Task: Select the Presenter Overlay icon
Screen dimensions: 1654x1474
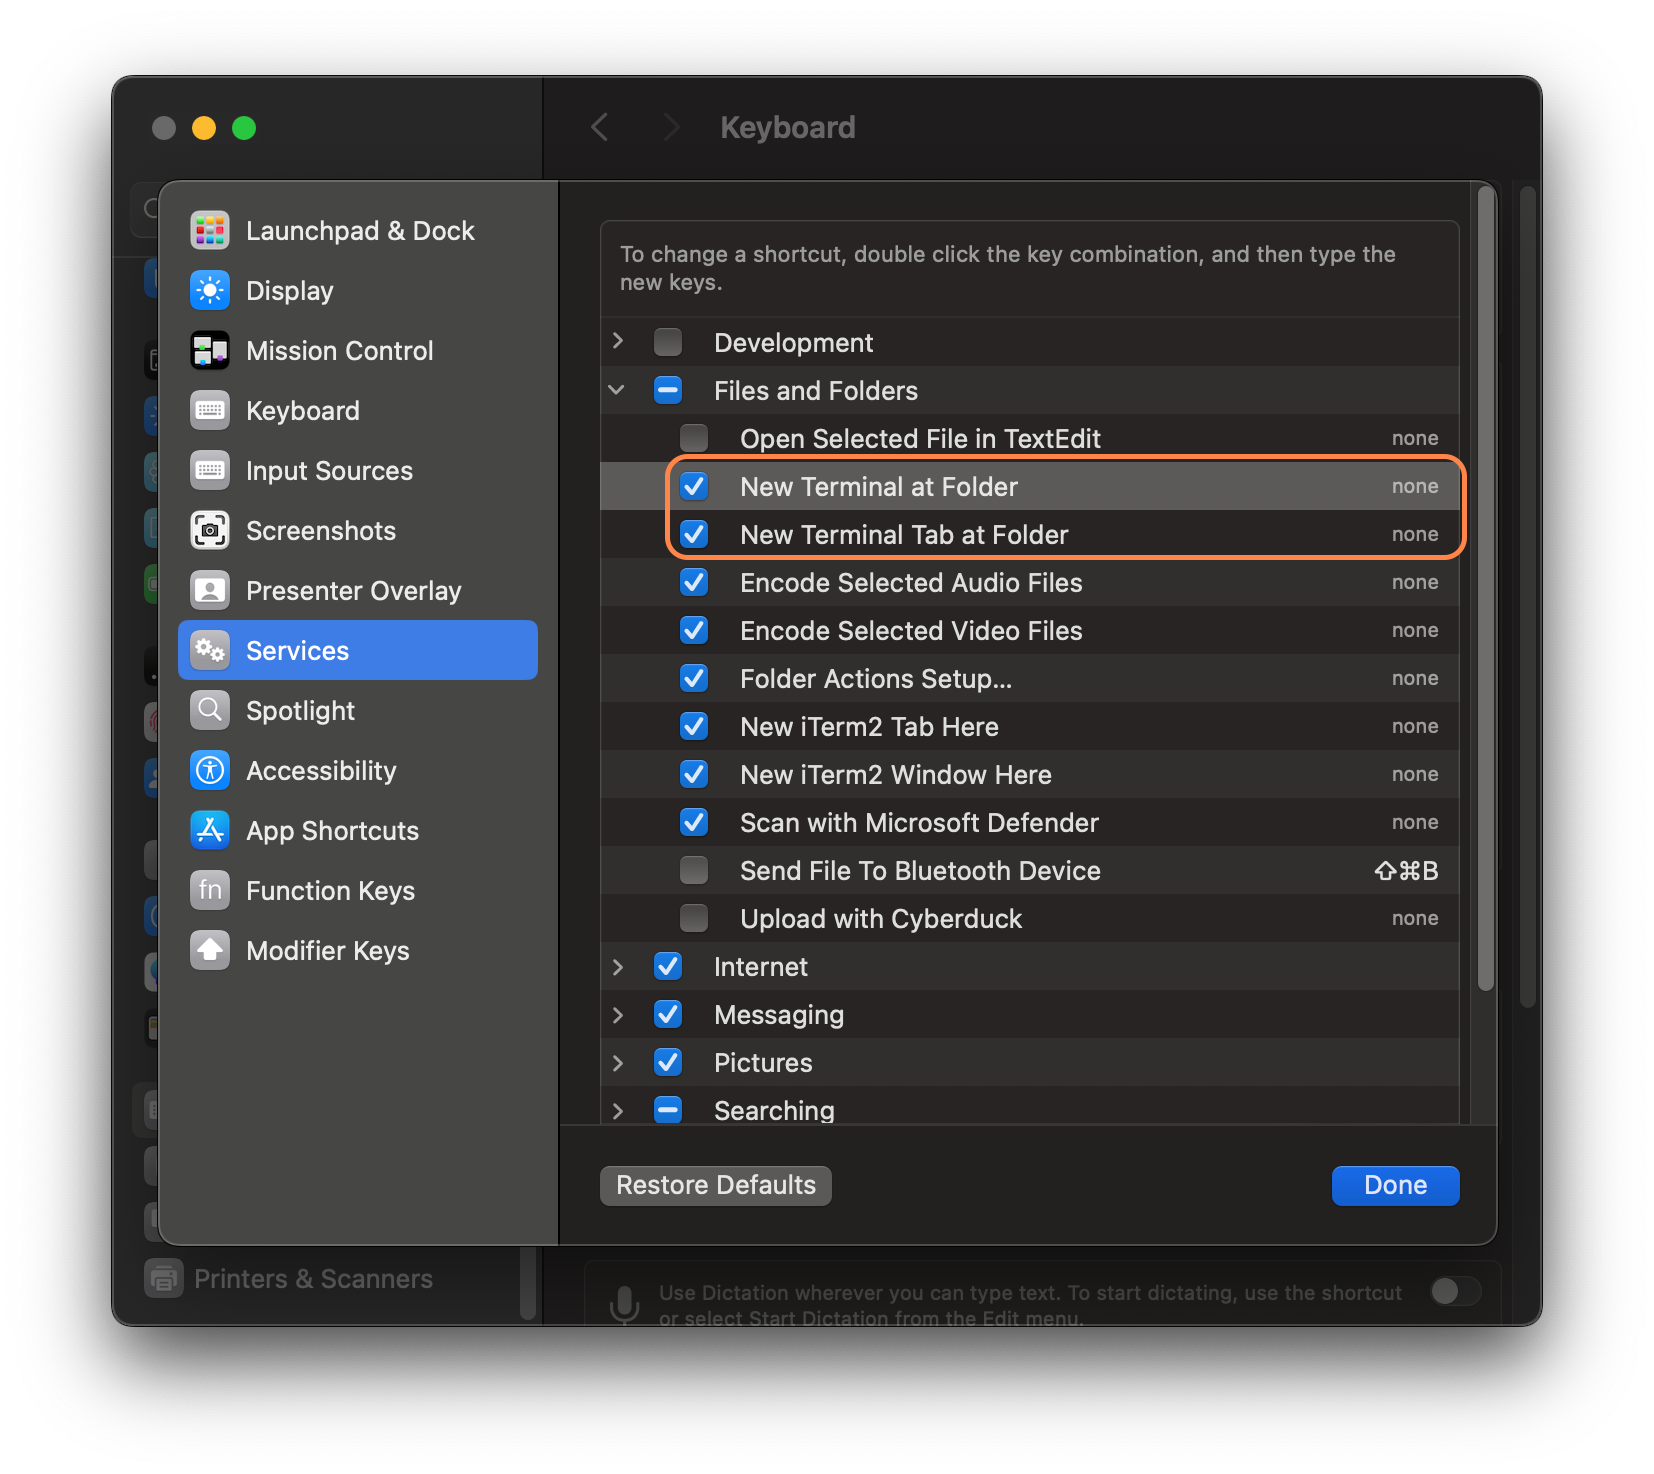Action: [x=210, y=591]
